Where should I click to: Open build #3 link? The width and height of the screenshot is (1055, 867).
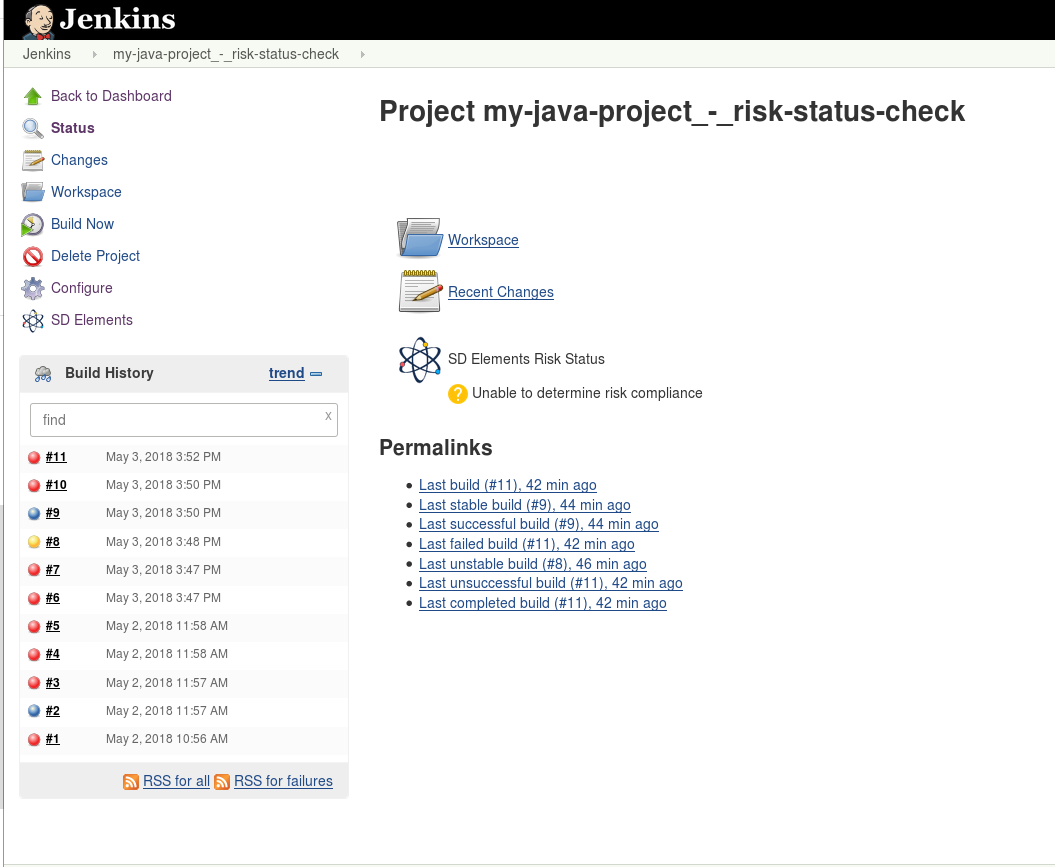click(x=52, y=683)
